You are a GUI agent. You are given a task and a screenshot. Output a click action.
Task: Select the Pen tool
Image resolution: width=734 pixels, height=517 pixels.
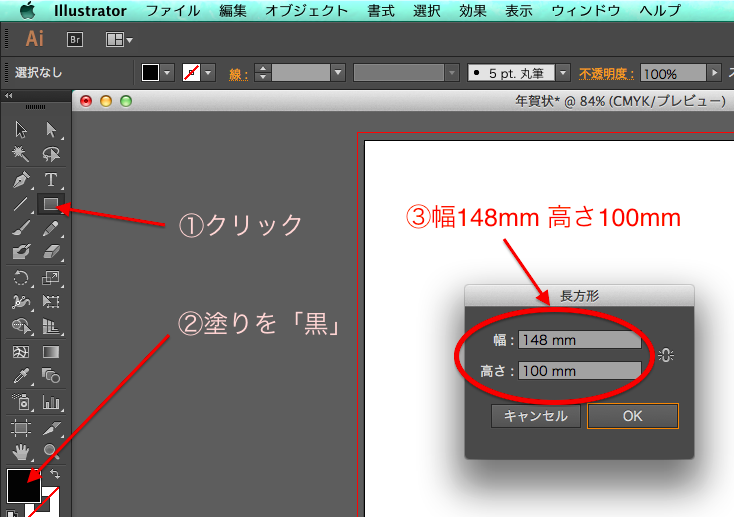tap(21, 180)
